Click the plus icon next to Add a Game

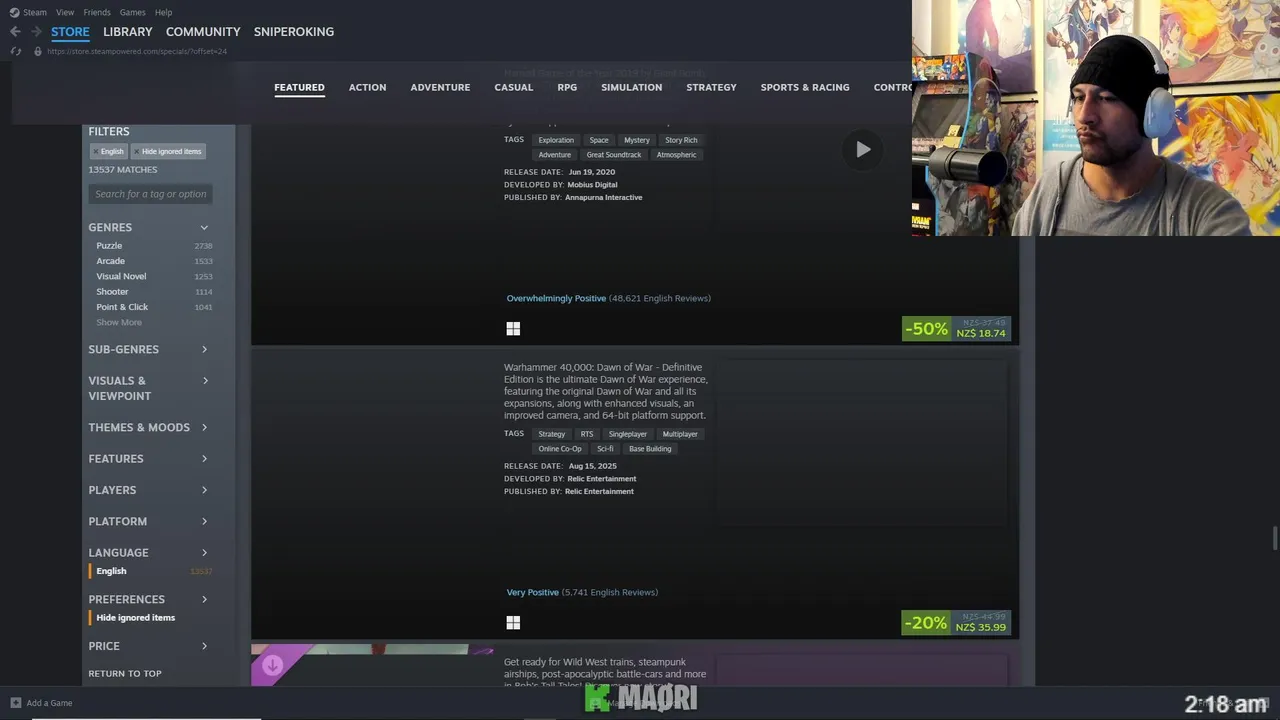(x=15, y=703)
